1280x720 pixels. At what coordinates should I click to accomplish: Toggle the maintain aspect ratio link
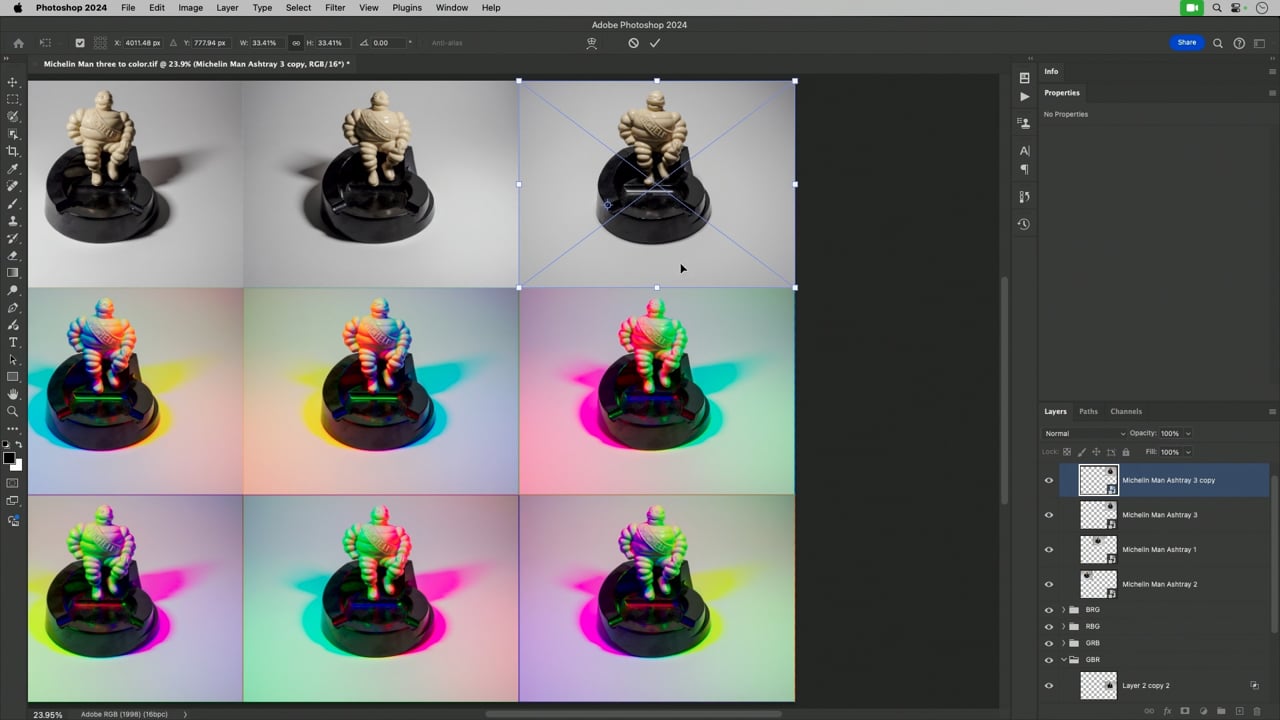click(x=296, y=43)
